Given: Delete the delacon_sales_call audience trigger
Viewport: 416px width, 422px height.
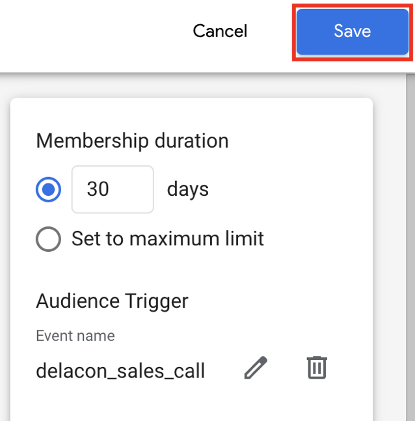Looking at the screenshot, I should coord(317,368).
